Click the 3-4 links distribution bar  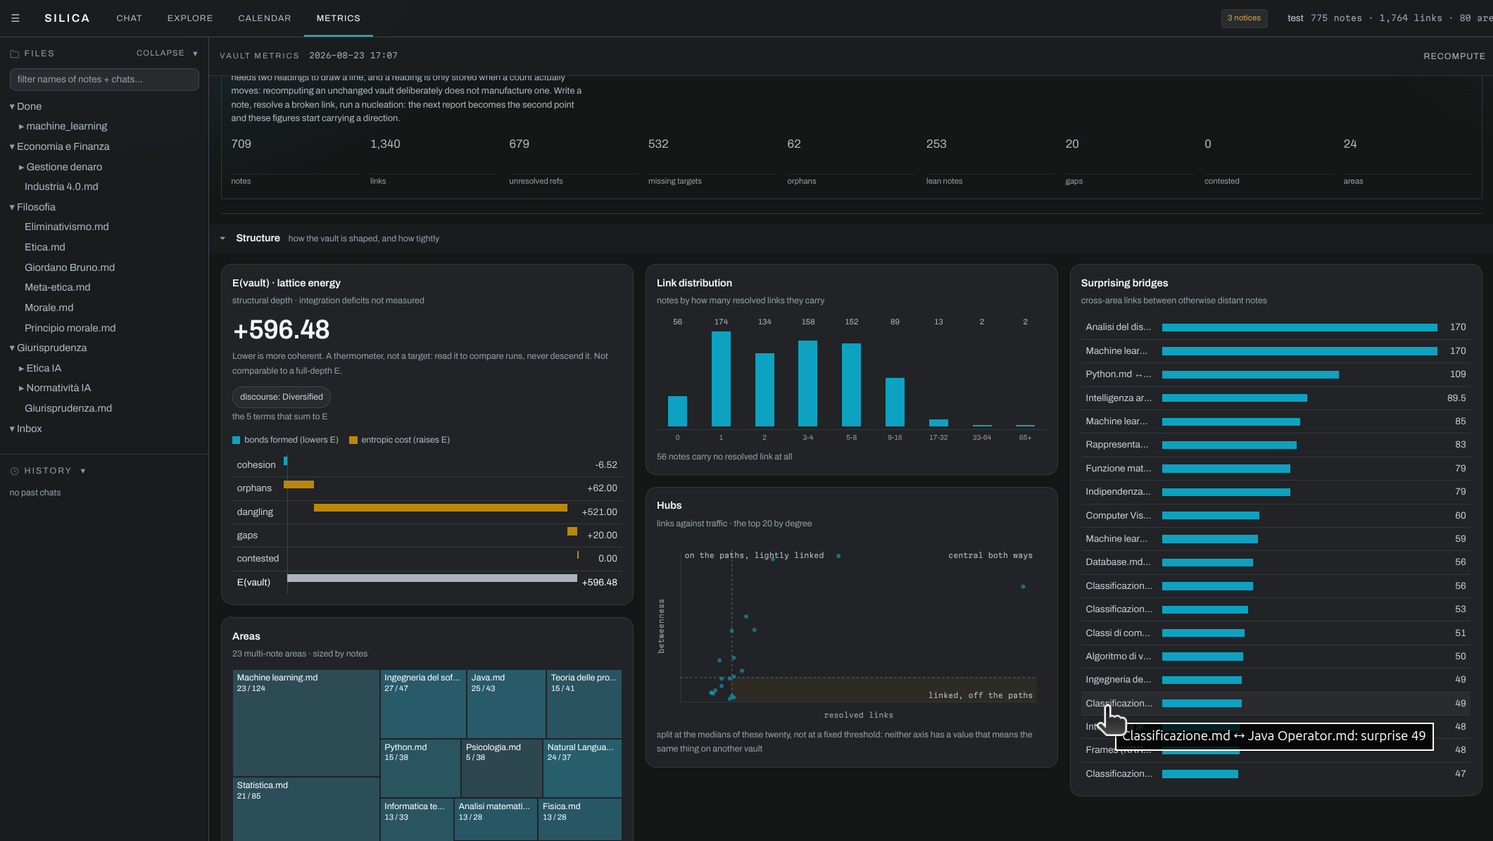808,384
